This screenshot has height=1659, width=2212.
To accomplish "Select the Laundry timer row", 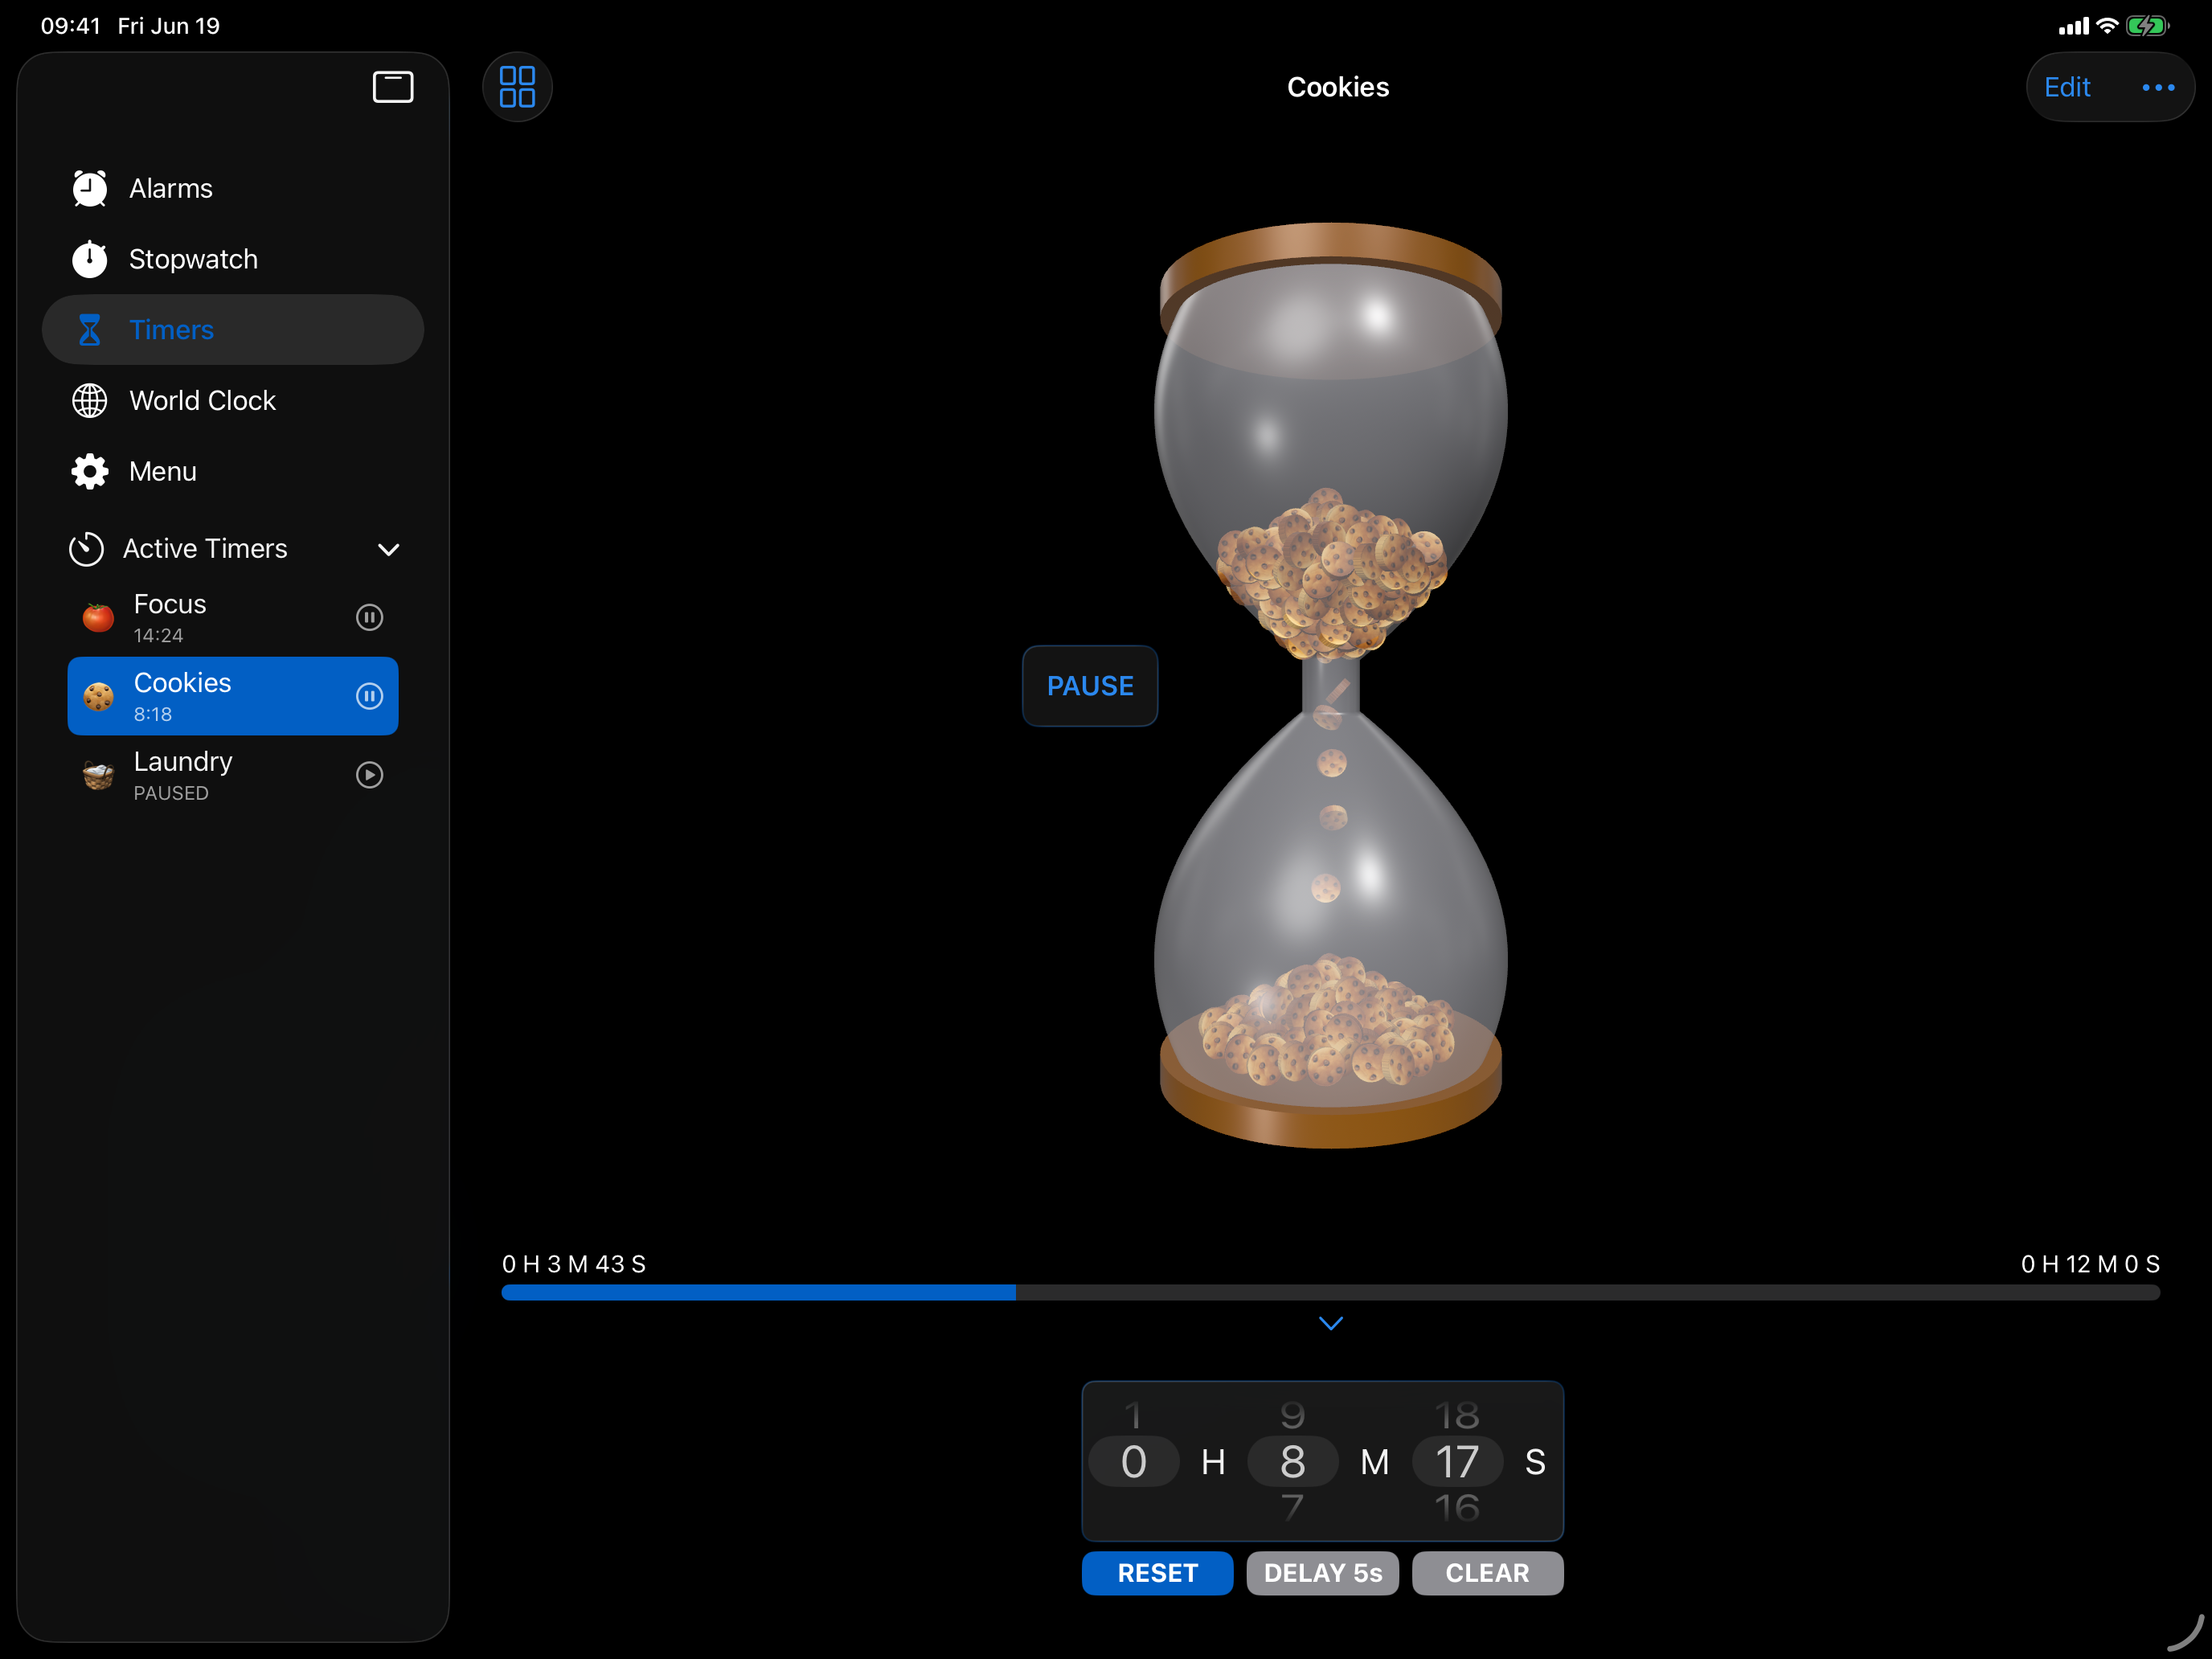I will [233, 775].
